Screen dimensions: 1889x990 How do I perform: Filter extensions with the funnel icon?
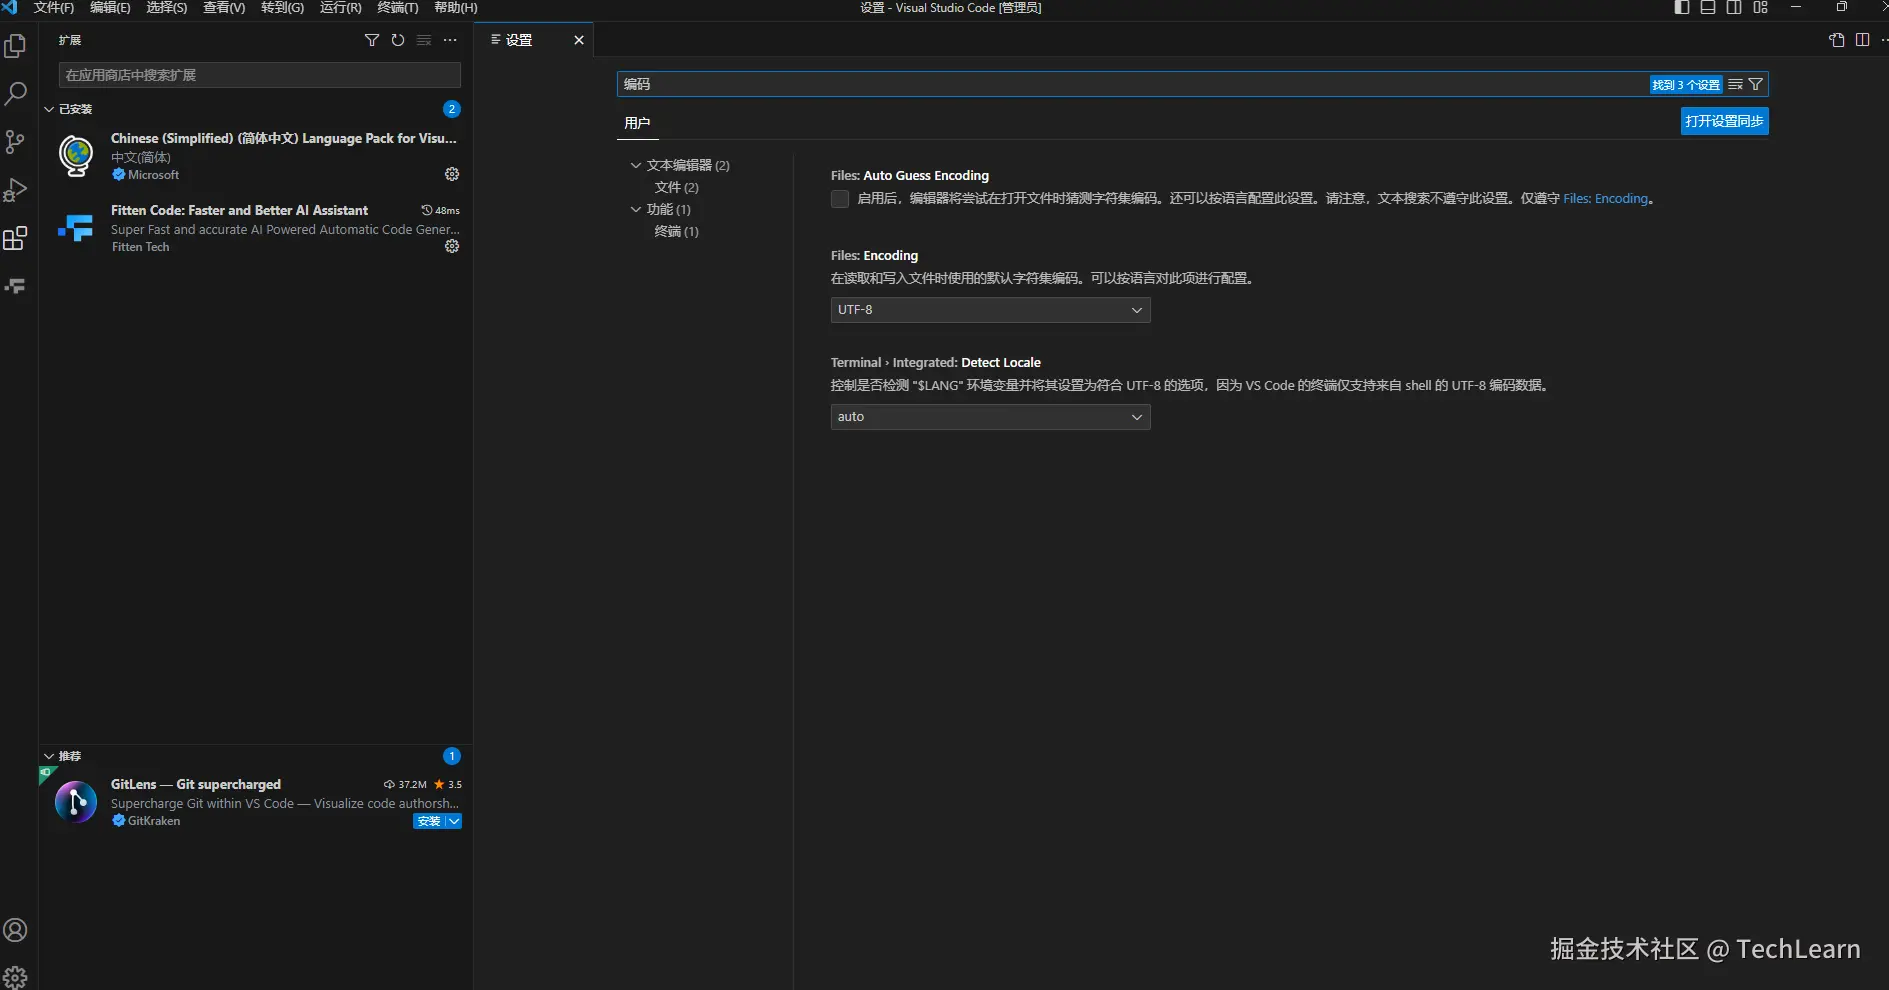click(372, 40)
